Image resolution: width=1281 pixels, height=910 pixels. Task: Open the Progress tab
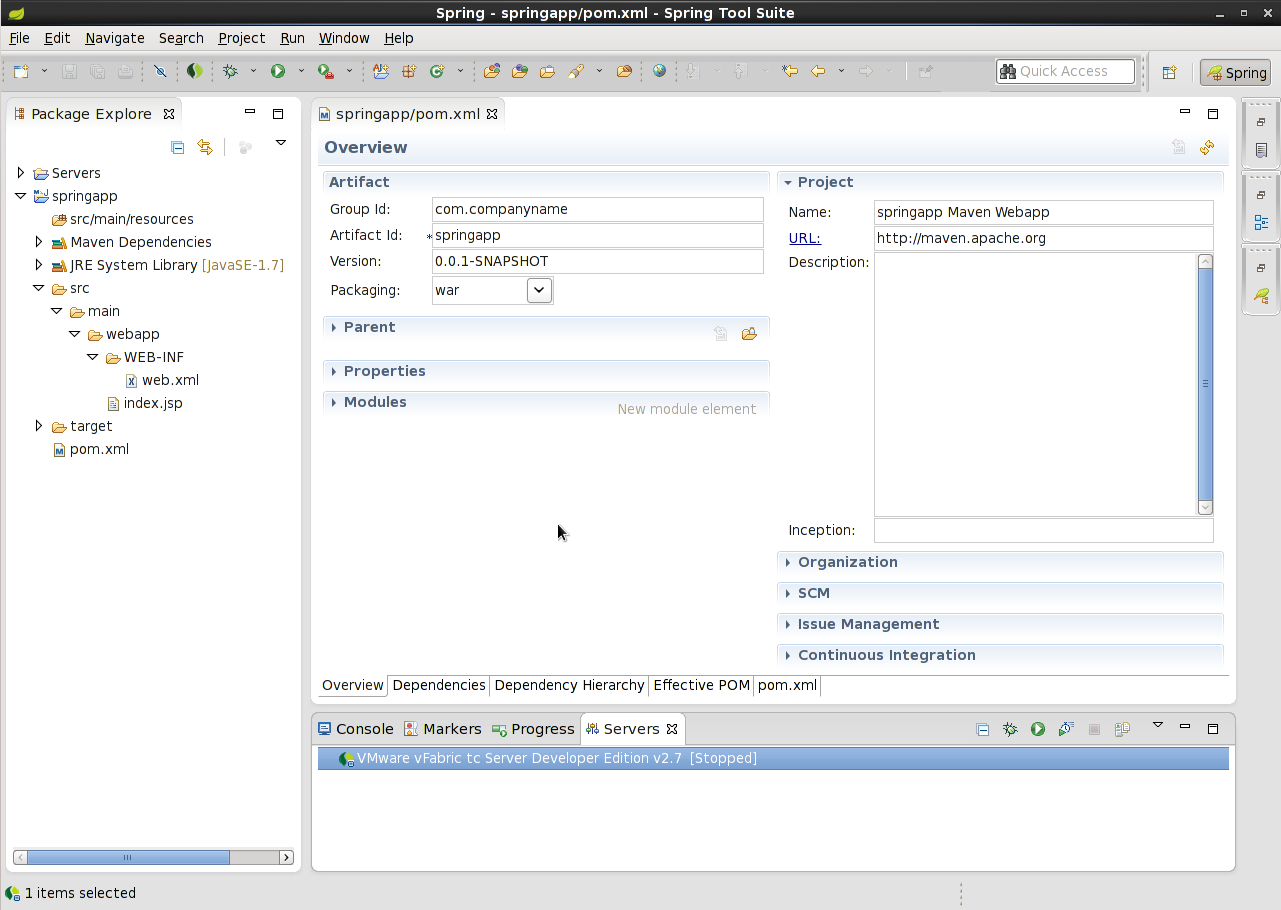[533, 729]
